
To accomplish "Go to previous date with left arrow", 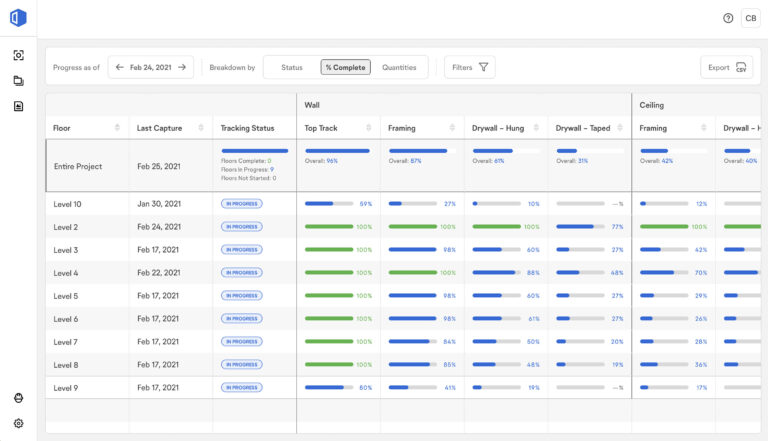I will coord(120,68).
